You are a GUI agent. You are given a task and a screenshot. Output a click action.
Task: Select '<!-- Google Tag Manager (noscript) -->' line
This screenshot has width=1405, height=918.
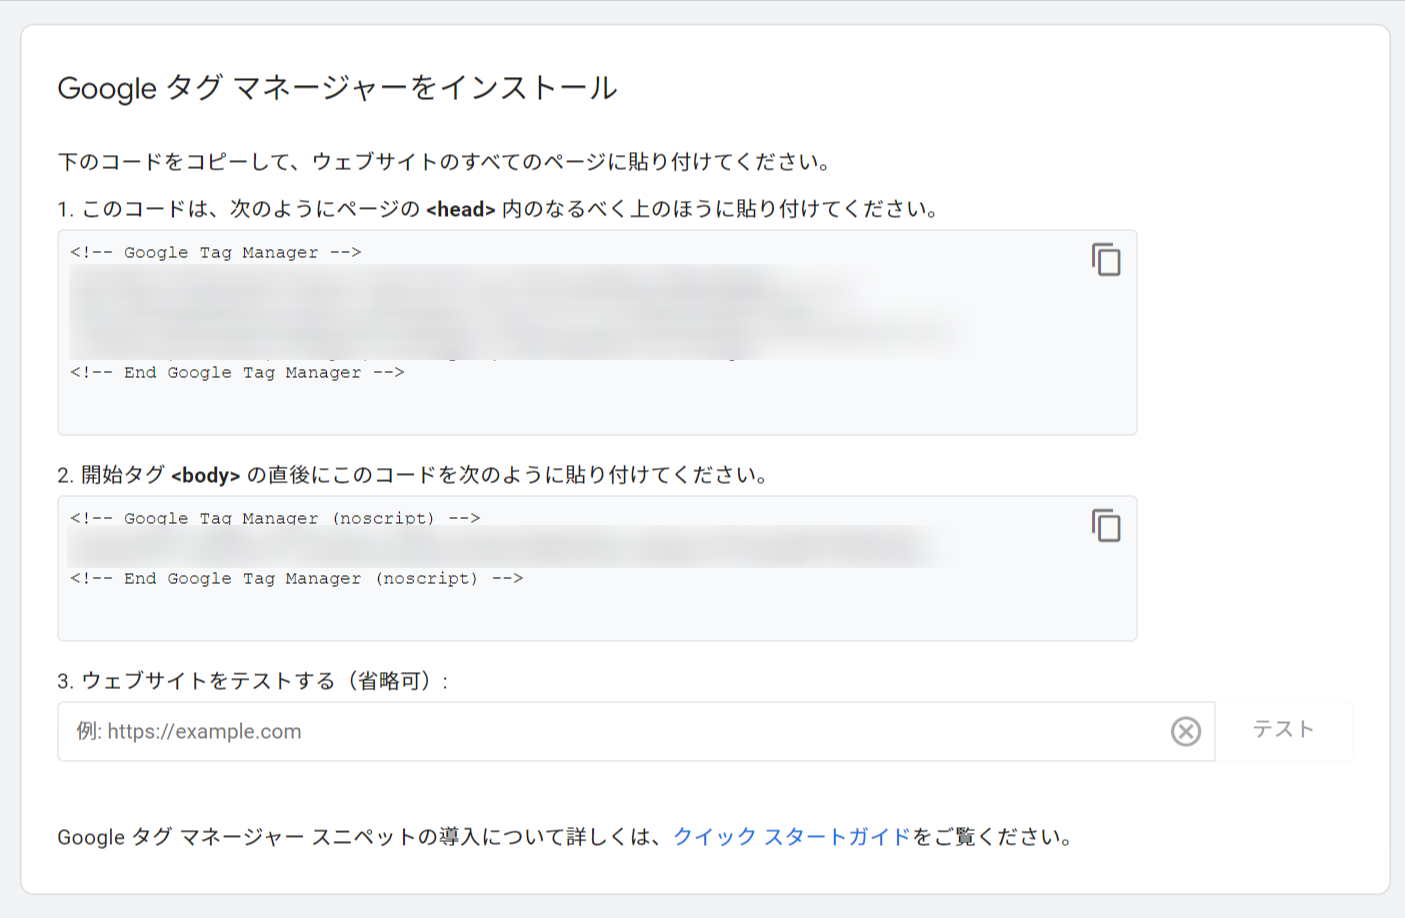coord(275,518)
